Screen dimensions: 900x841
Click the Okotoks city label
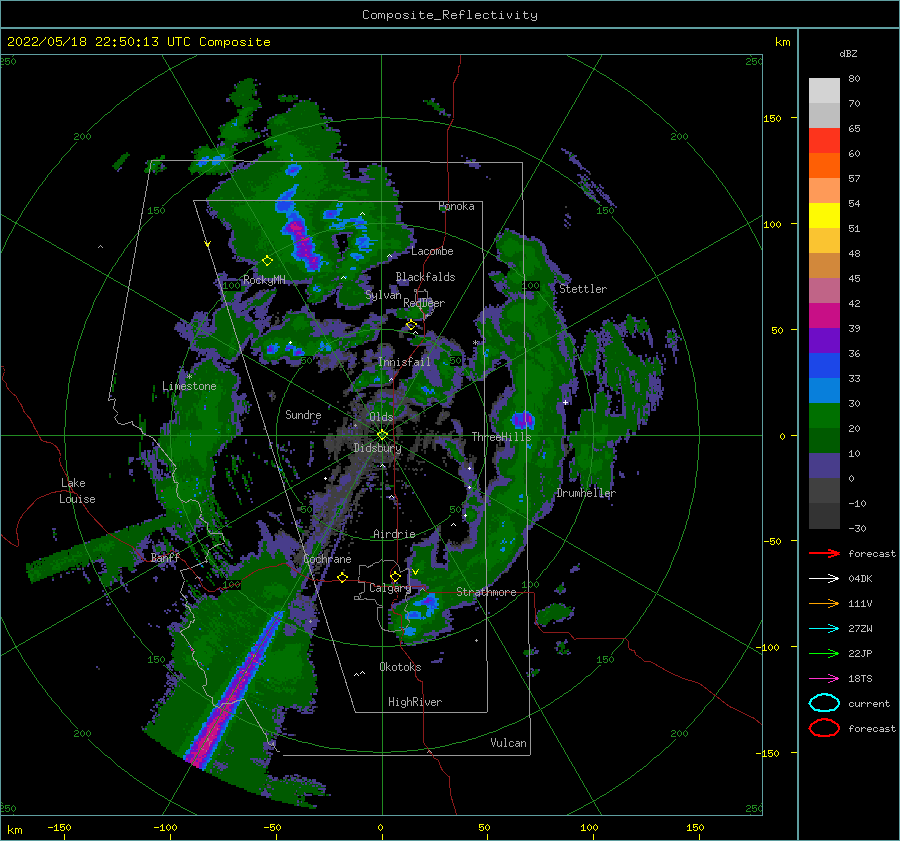(x=400, y=667)
